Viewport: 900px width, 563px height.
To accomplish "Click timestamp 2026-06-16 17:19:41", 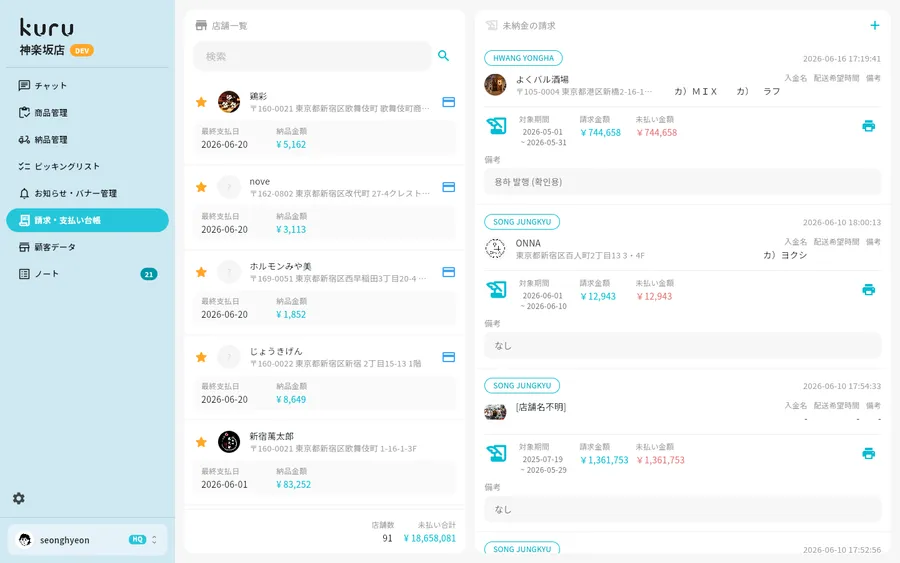I will tap(841, 59).
